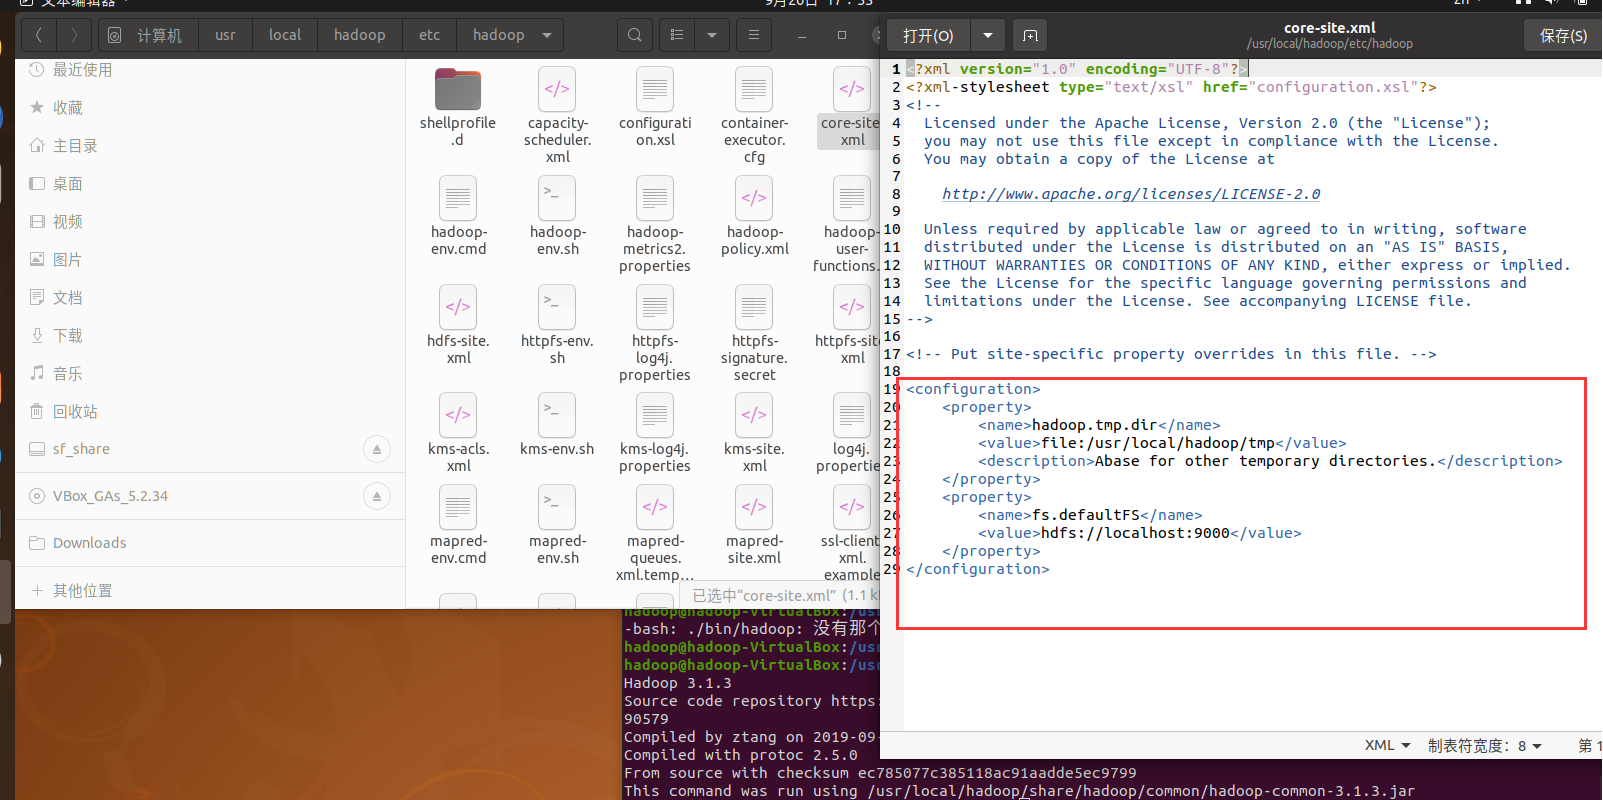Viewport: 1603px width, 800px height.
Task: Click the 'Compiled with protoc 2.5.0' terminal line
Action: pos(741,755)
